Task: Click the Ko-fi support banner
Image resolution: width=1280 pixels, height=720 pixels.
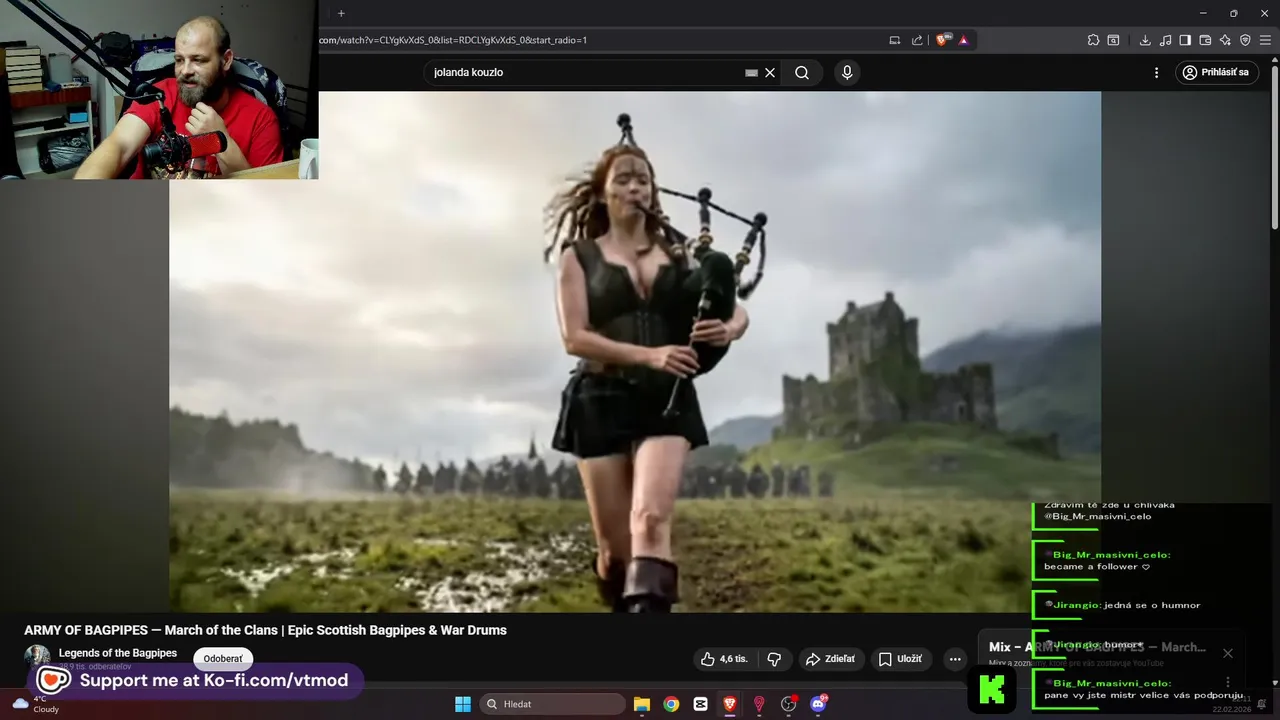Action: (x=195, y=680)
